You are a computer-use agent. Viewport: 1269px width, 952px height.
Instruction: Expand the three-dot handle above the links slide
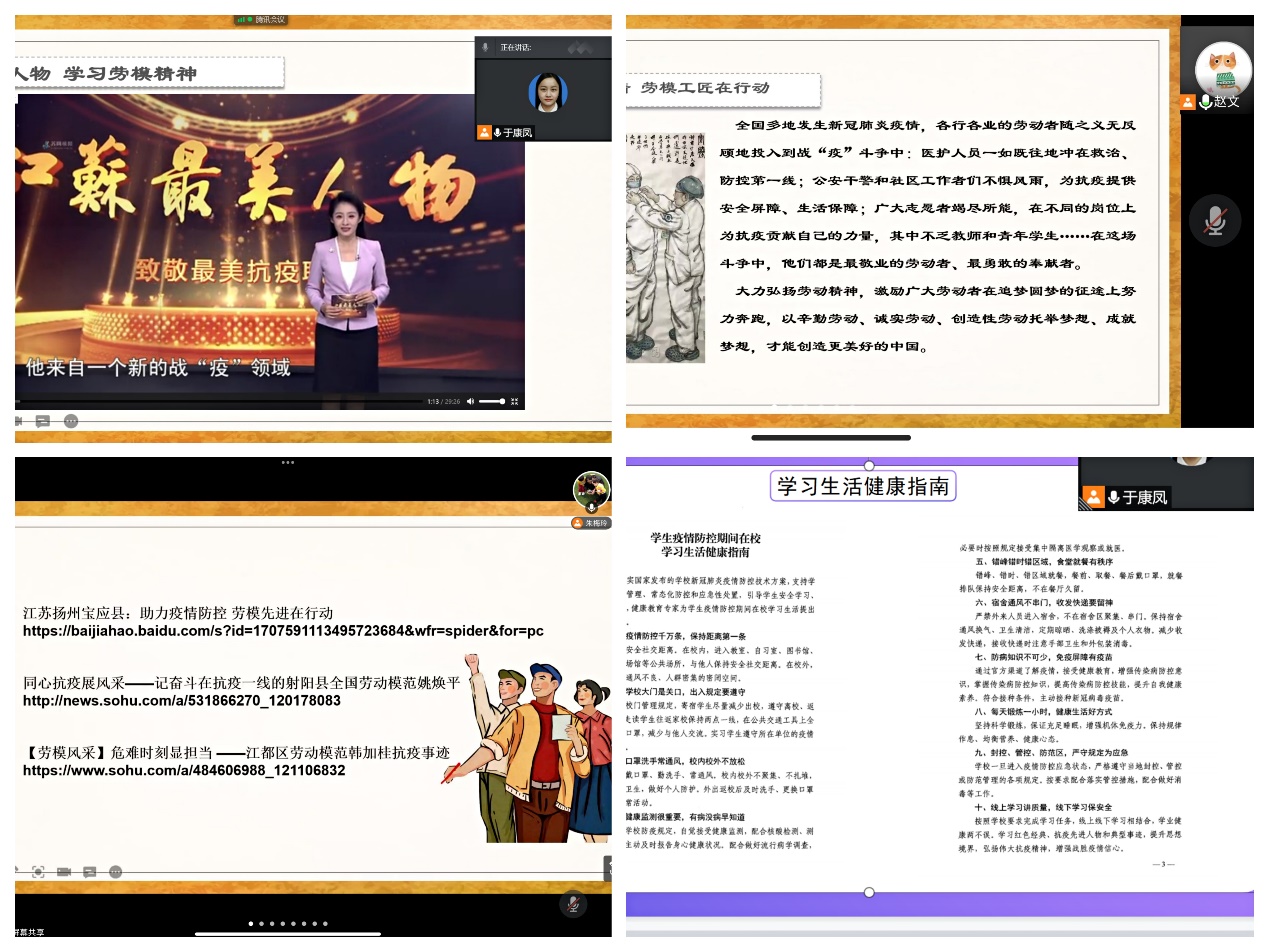pyautogui.click(x=288, y=462)
